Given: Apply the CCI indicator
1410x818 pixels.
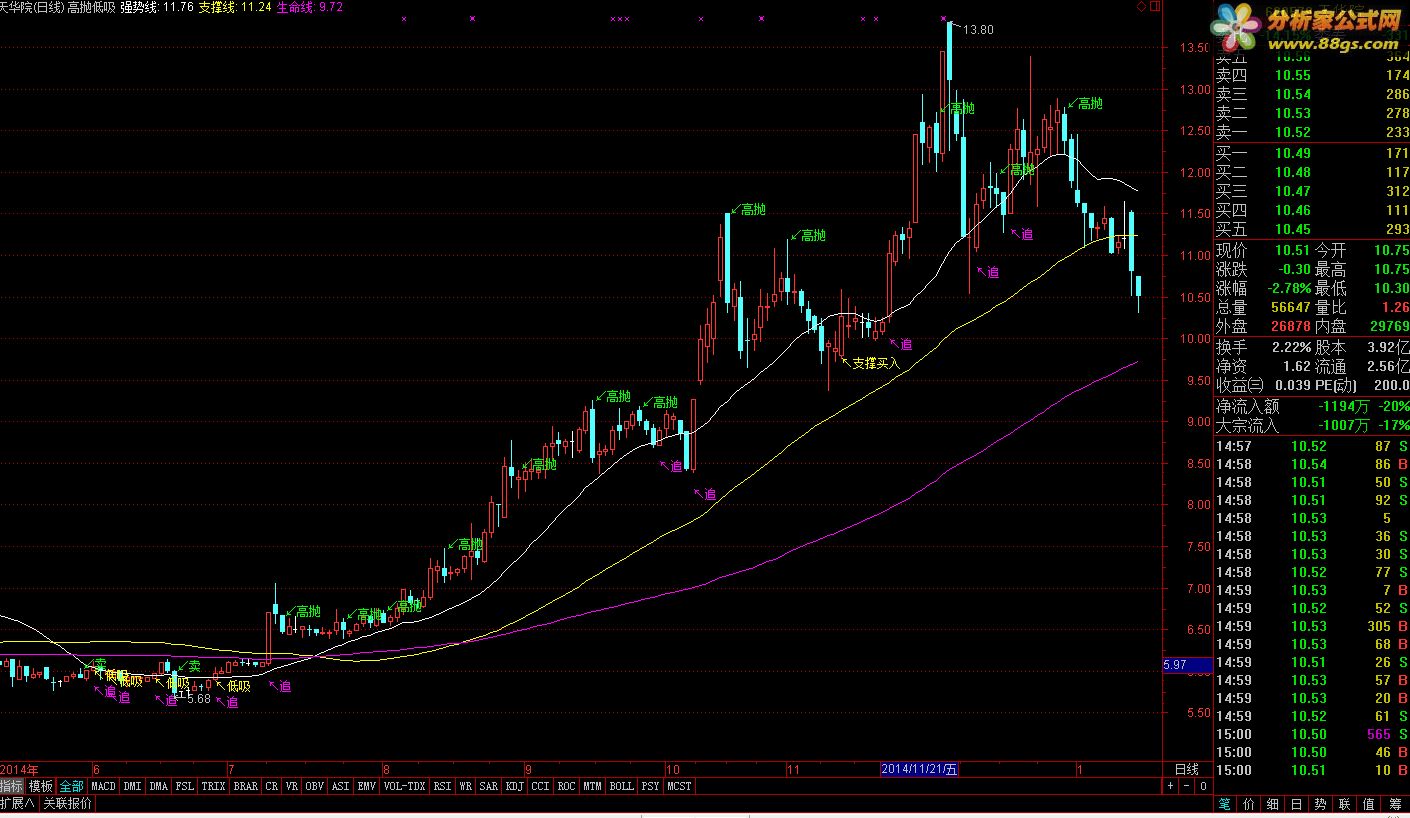Looking at the screenshot, I should [541, 786].
